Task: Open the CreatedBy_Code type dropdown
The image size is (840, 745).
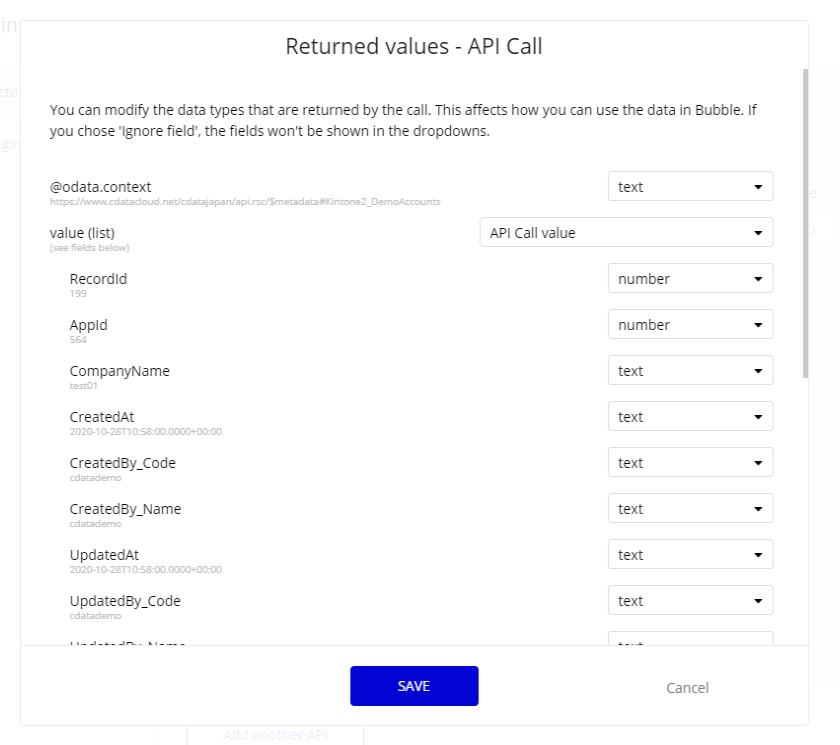Action: point(690,463)
